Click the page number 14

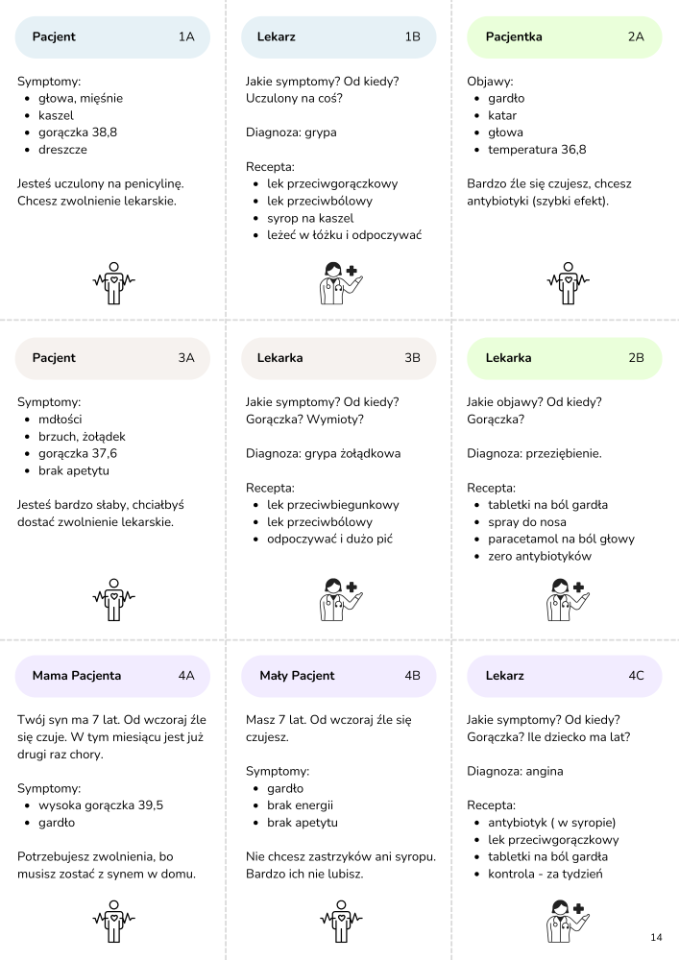click(x=656, y=937)
